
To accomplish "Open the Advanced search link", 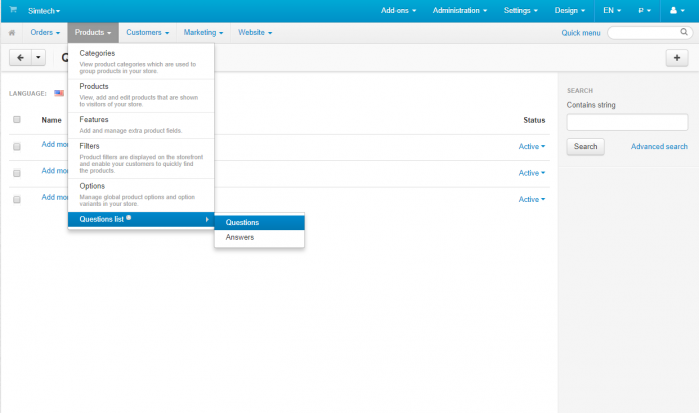I will tap(659, 146).
